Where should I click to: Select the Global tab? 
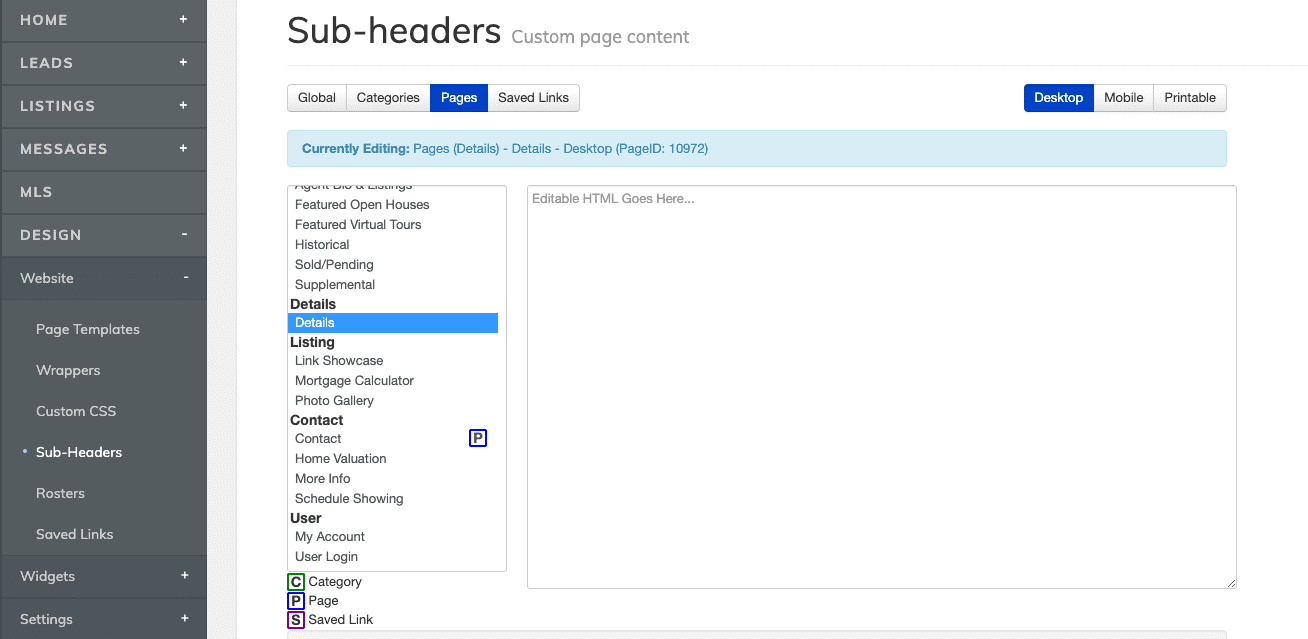(x=316, y=97)
